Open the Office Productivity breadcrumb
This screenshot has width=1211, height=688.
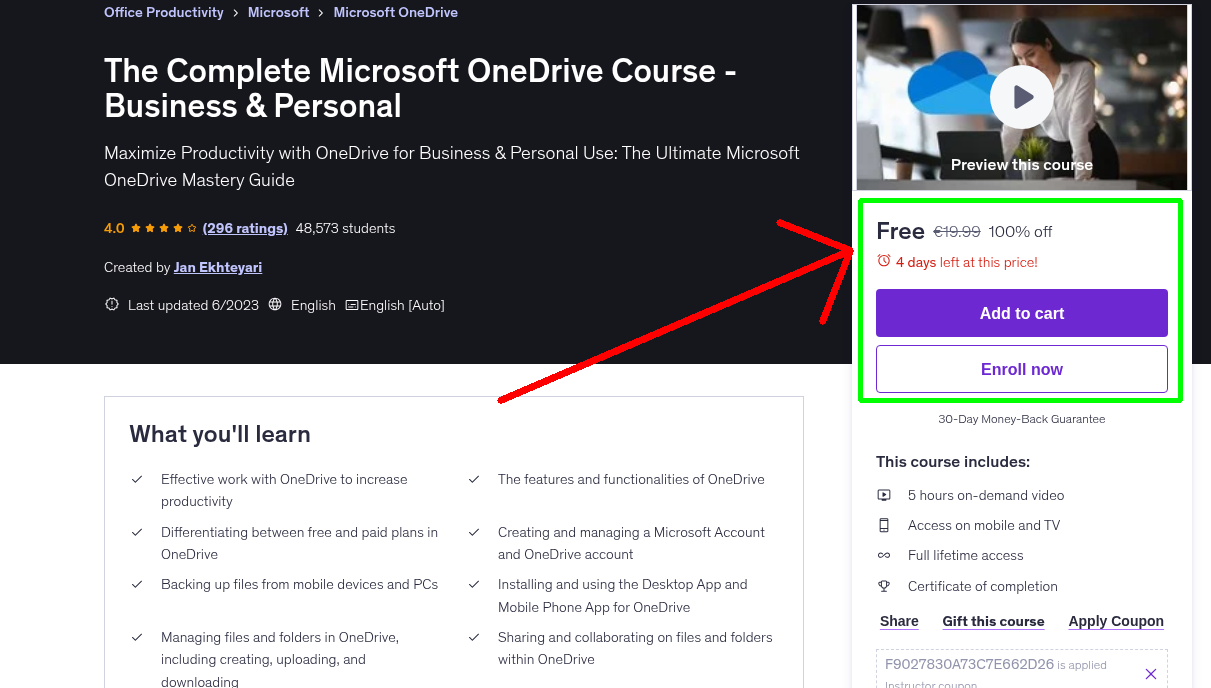[x=164, y=13]
